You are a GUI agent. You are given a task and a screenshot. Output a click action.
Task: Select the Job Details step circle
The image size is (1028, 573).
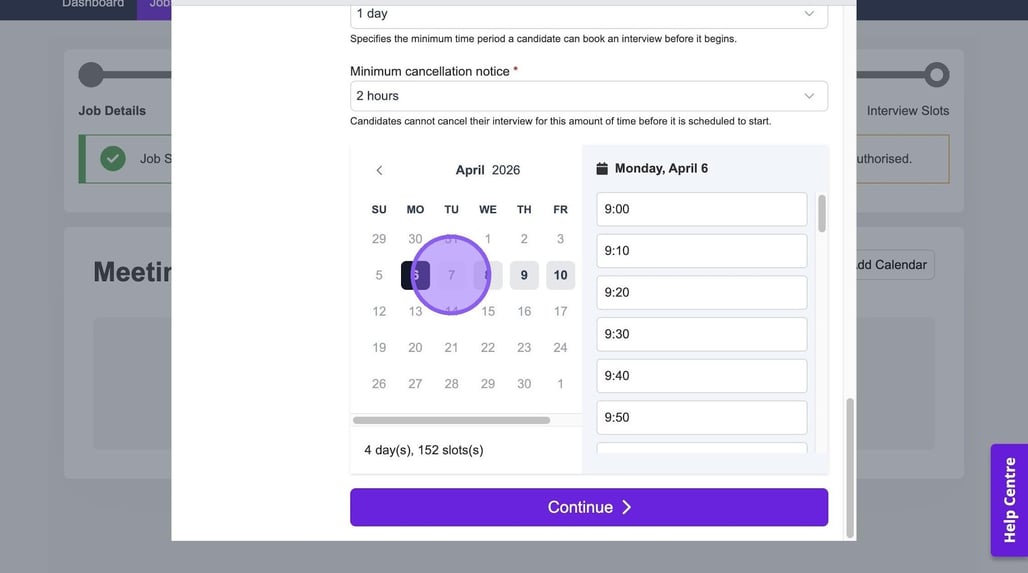pos(91,75)
